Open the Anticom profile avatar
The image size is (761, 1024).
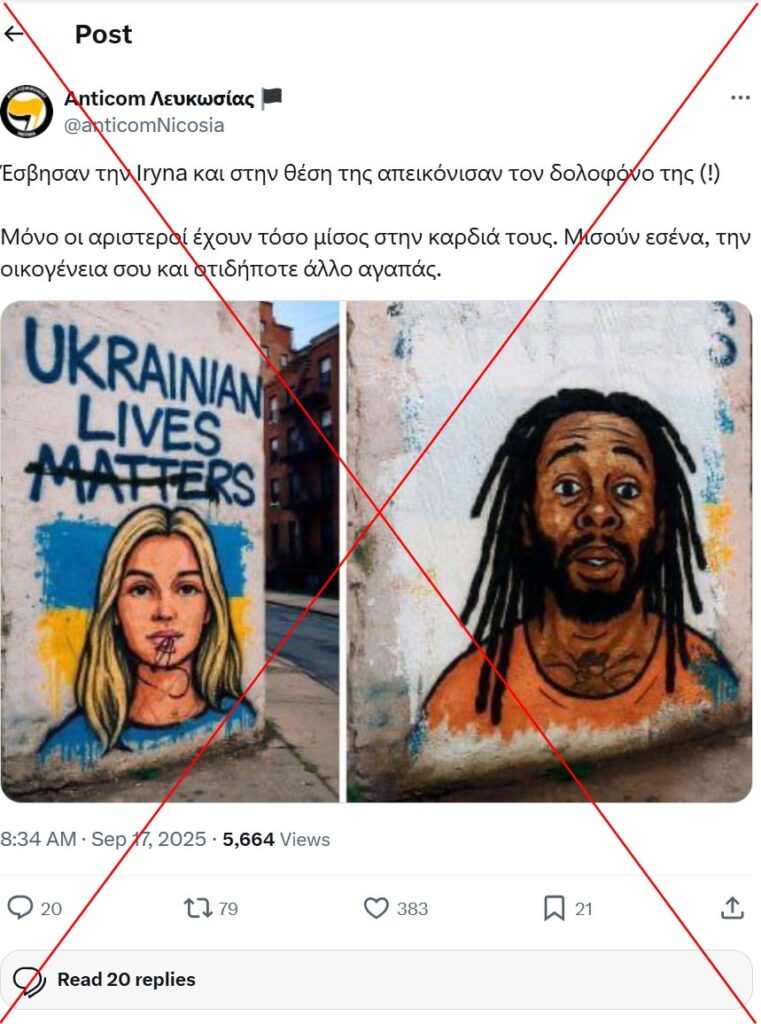pos(26,112)
